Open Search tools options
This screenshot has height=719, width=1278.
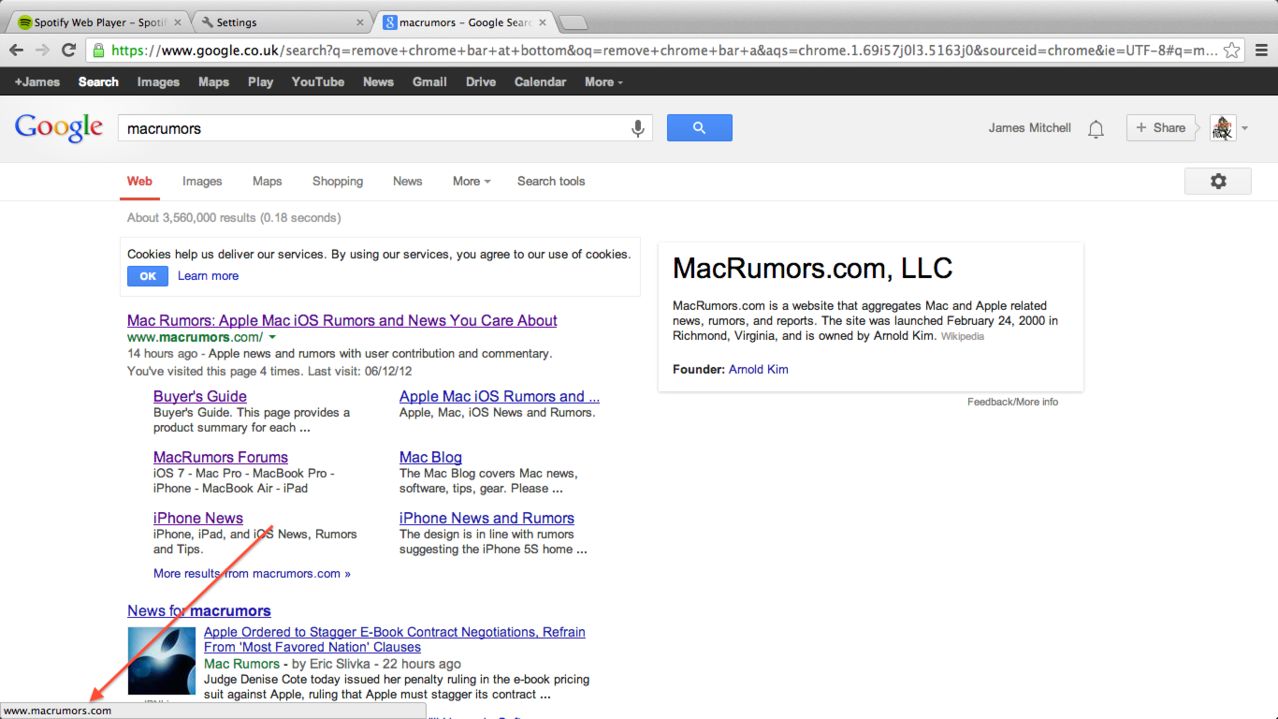551,181
